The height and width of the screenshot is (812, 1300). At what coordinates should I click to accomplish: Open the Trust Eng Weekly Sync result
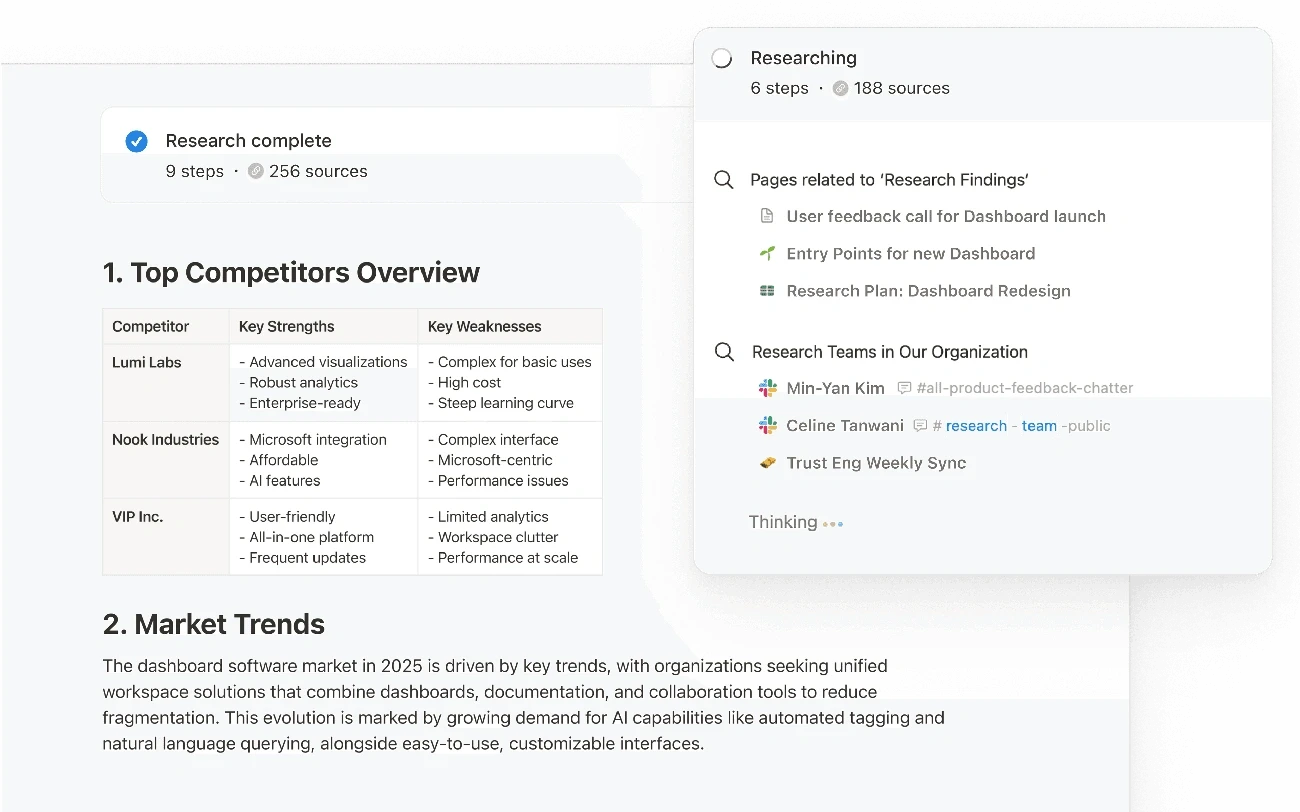(x=876, y=463)
